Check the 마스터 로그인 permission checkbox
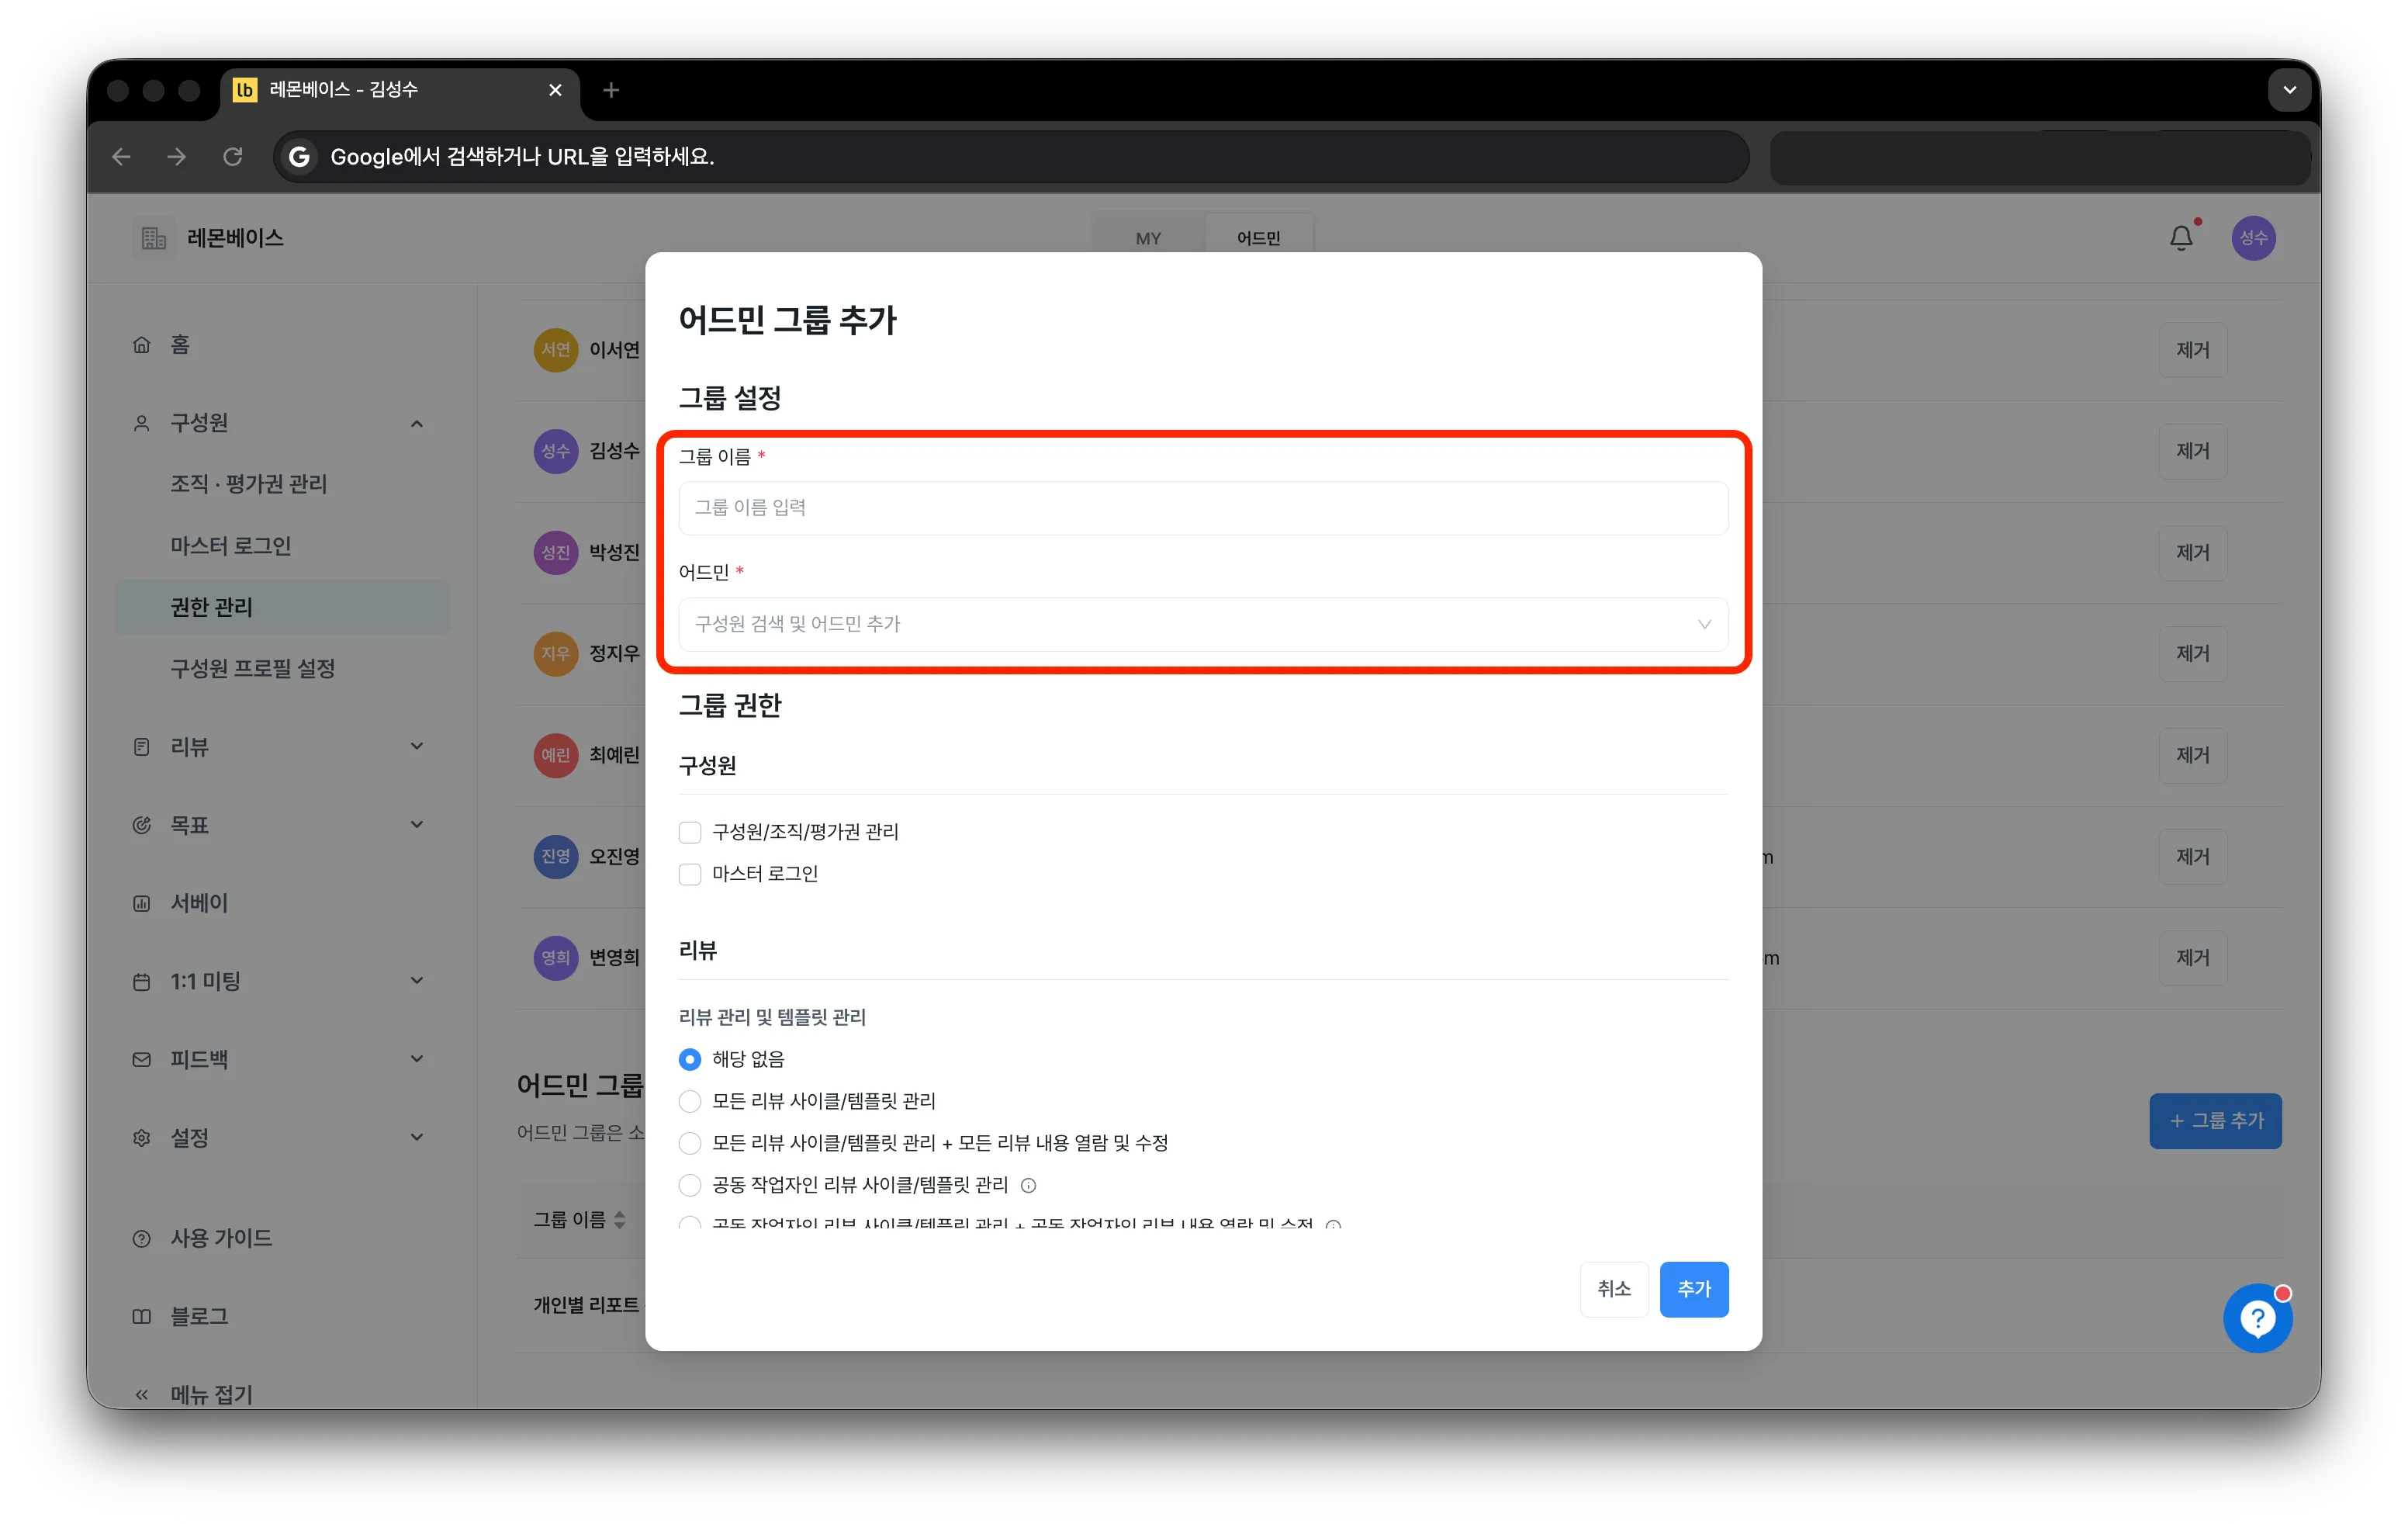This screenshot has height=1524, width=2408. pos(690,874)
